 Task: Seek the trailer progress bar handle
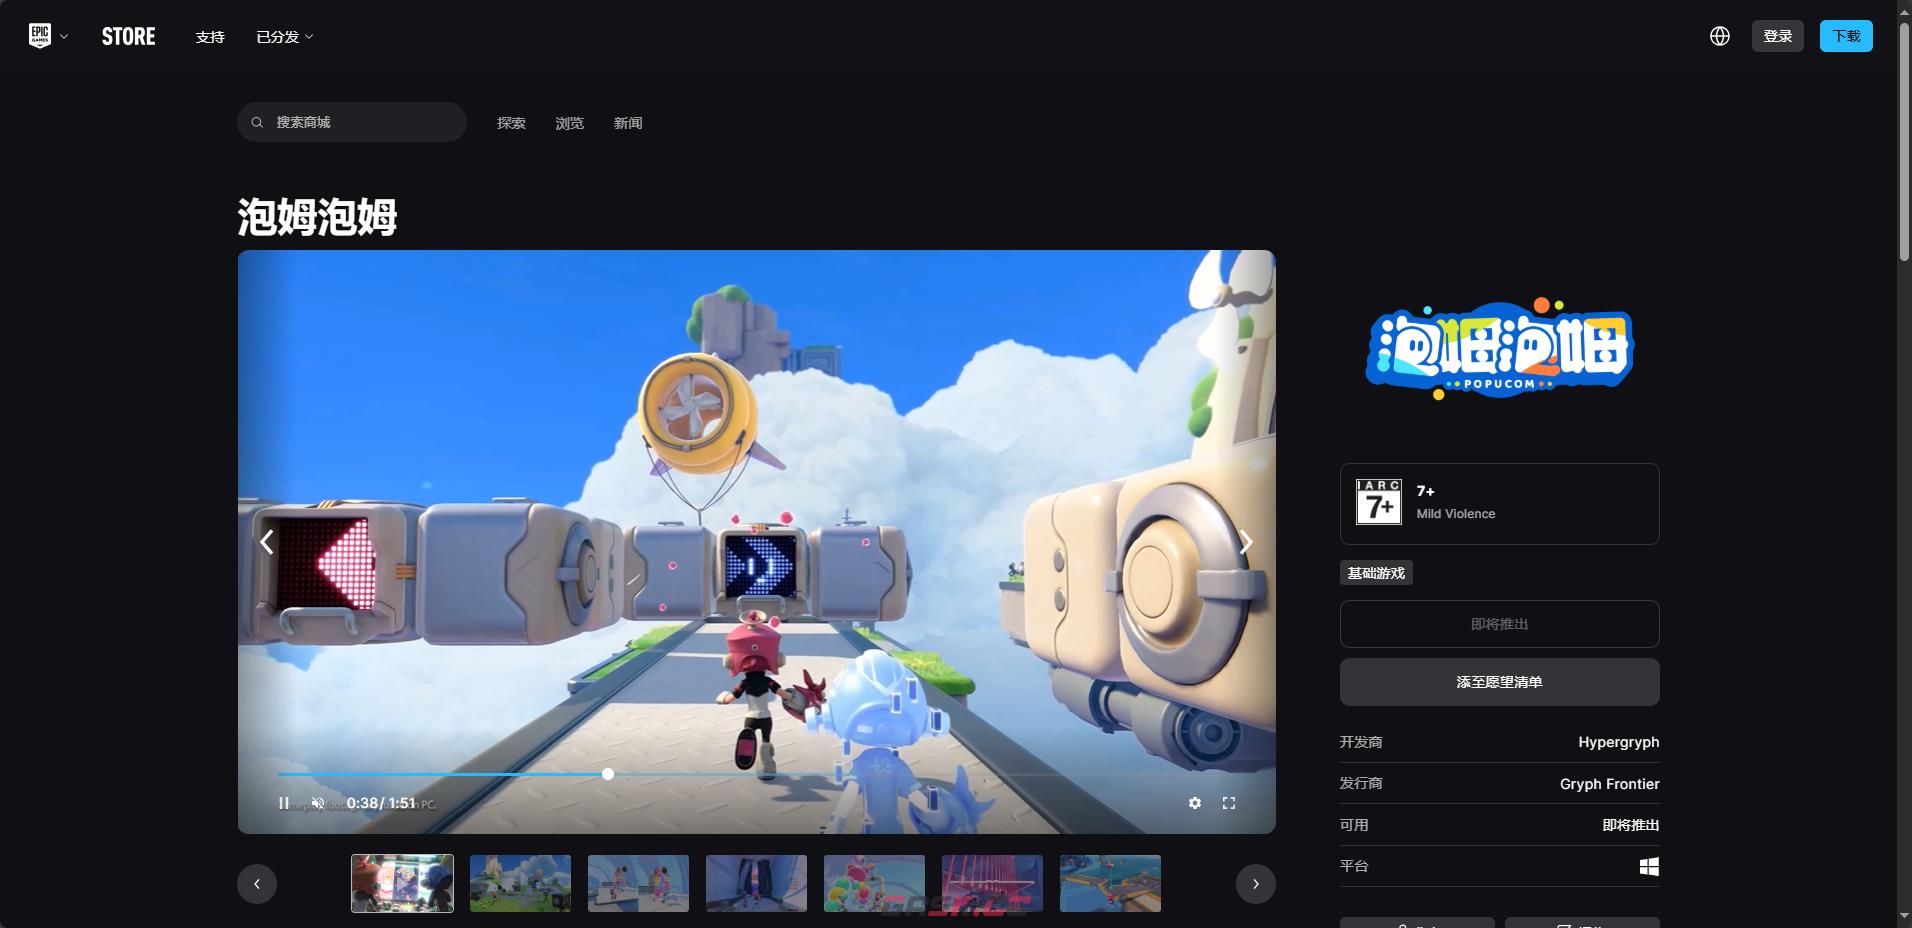[608, 774]
